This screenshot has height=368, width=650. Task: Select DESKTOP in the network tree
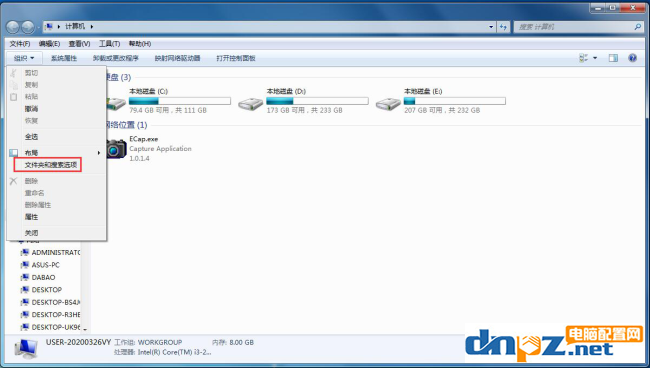[47, 290]
